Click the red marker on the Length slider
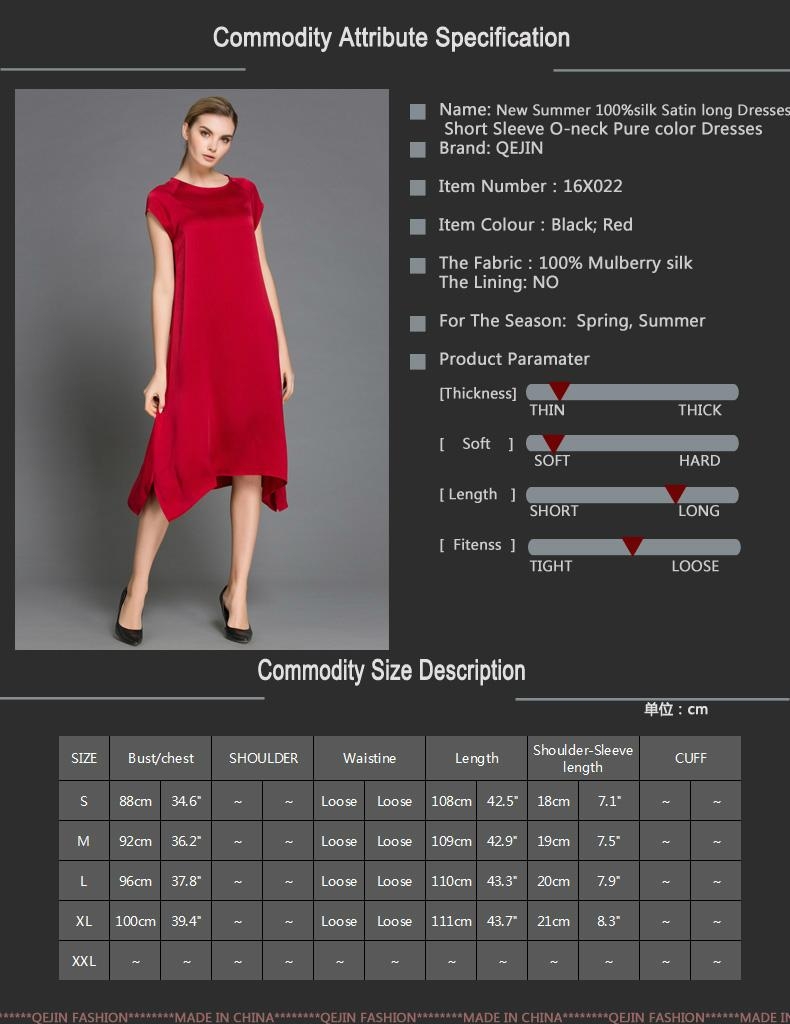Screen dimensions: 790x1024 click(676, 493)
